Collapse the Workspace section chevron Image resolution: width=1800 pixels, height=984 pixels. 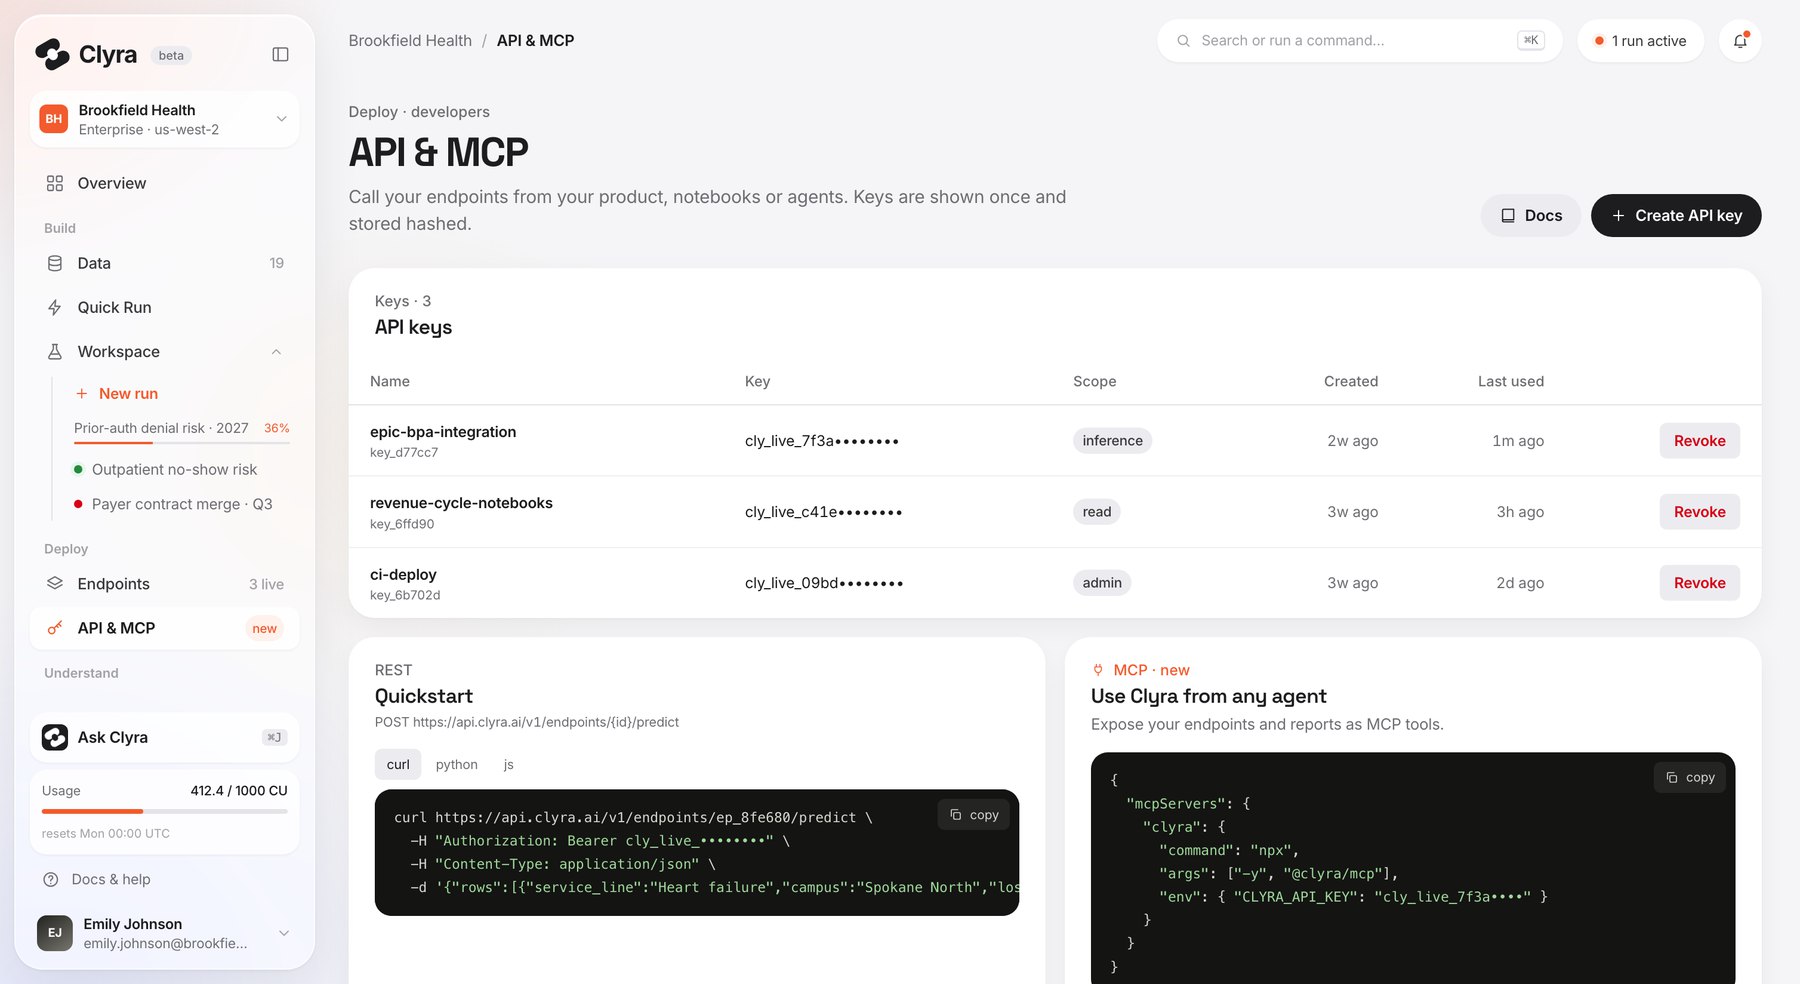(276, 352)
